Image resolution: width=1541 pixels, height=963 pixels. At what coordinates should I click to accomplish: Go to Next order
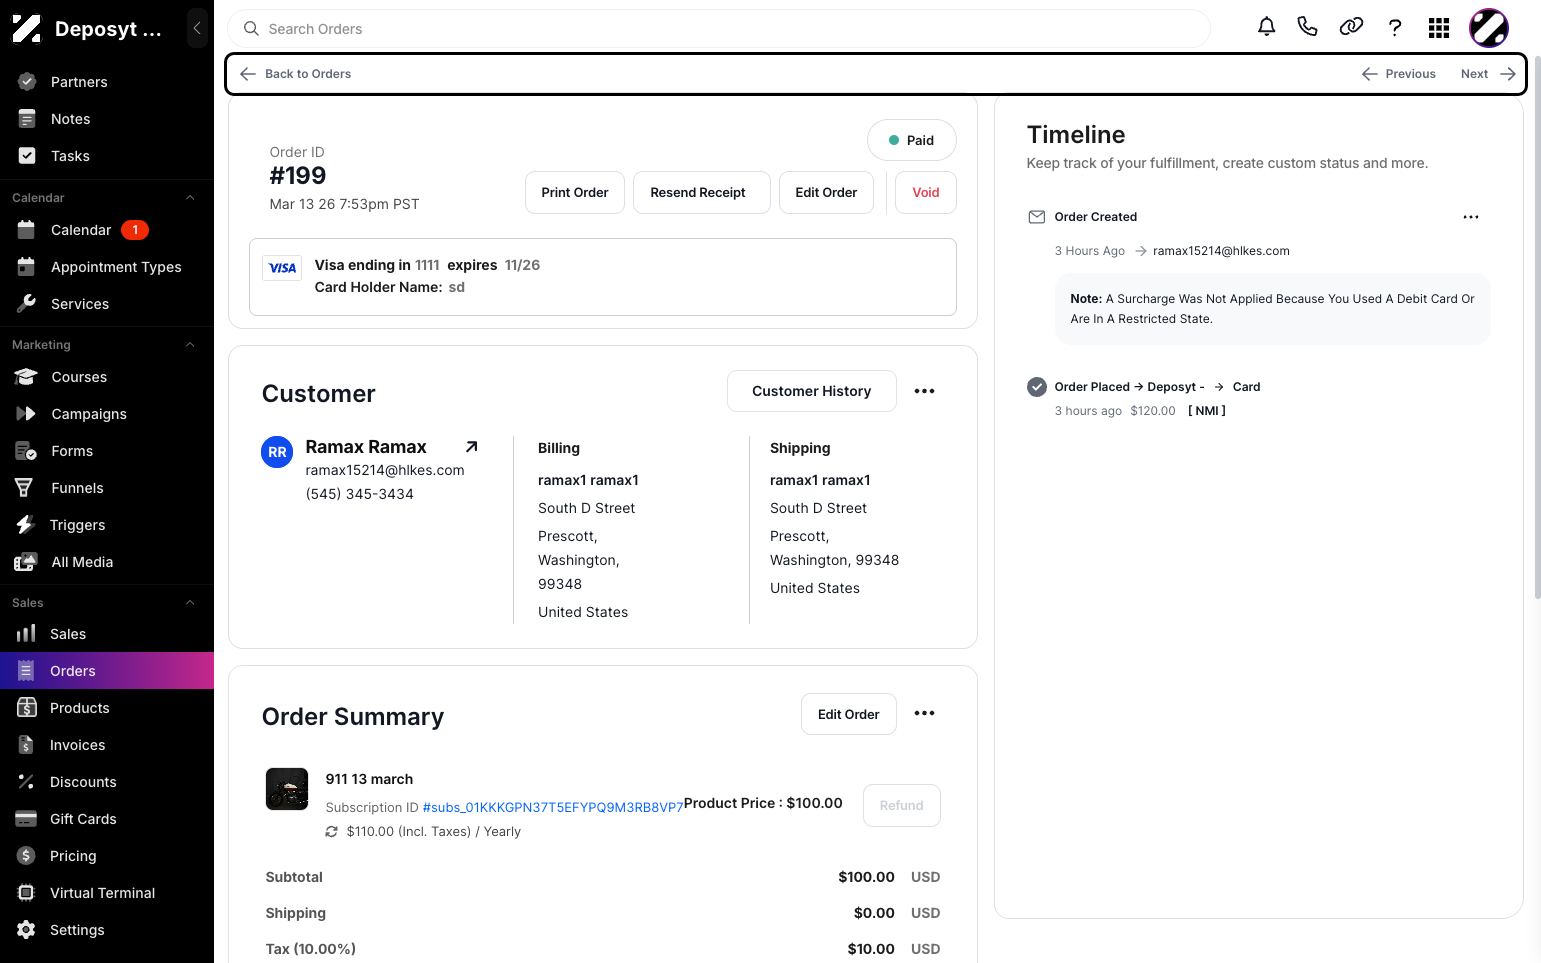pos(1488,74)
